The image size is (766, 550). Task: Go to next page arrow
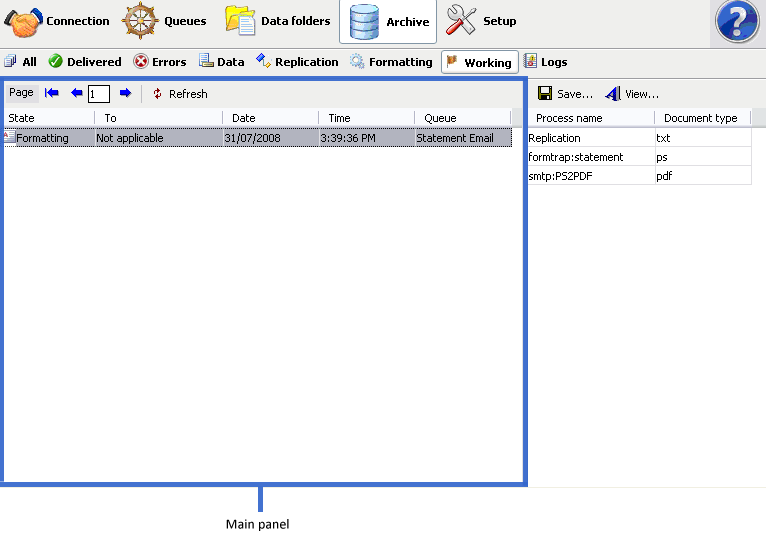125,93
